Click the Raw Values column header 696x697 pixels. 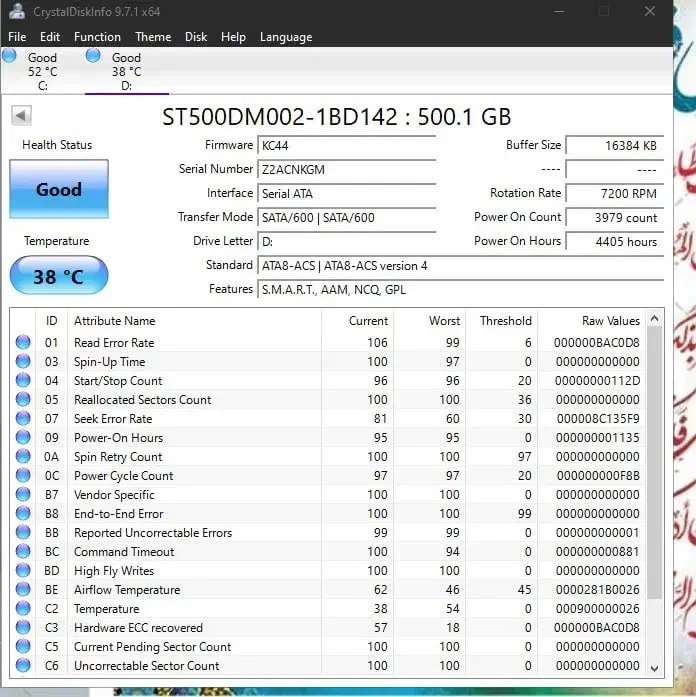pos(591,320)
